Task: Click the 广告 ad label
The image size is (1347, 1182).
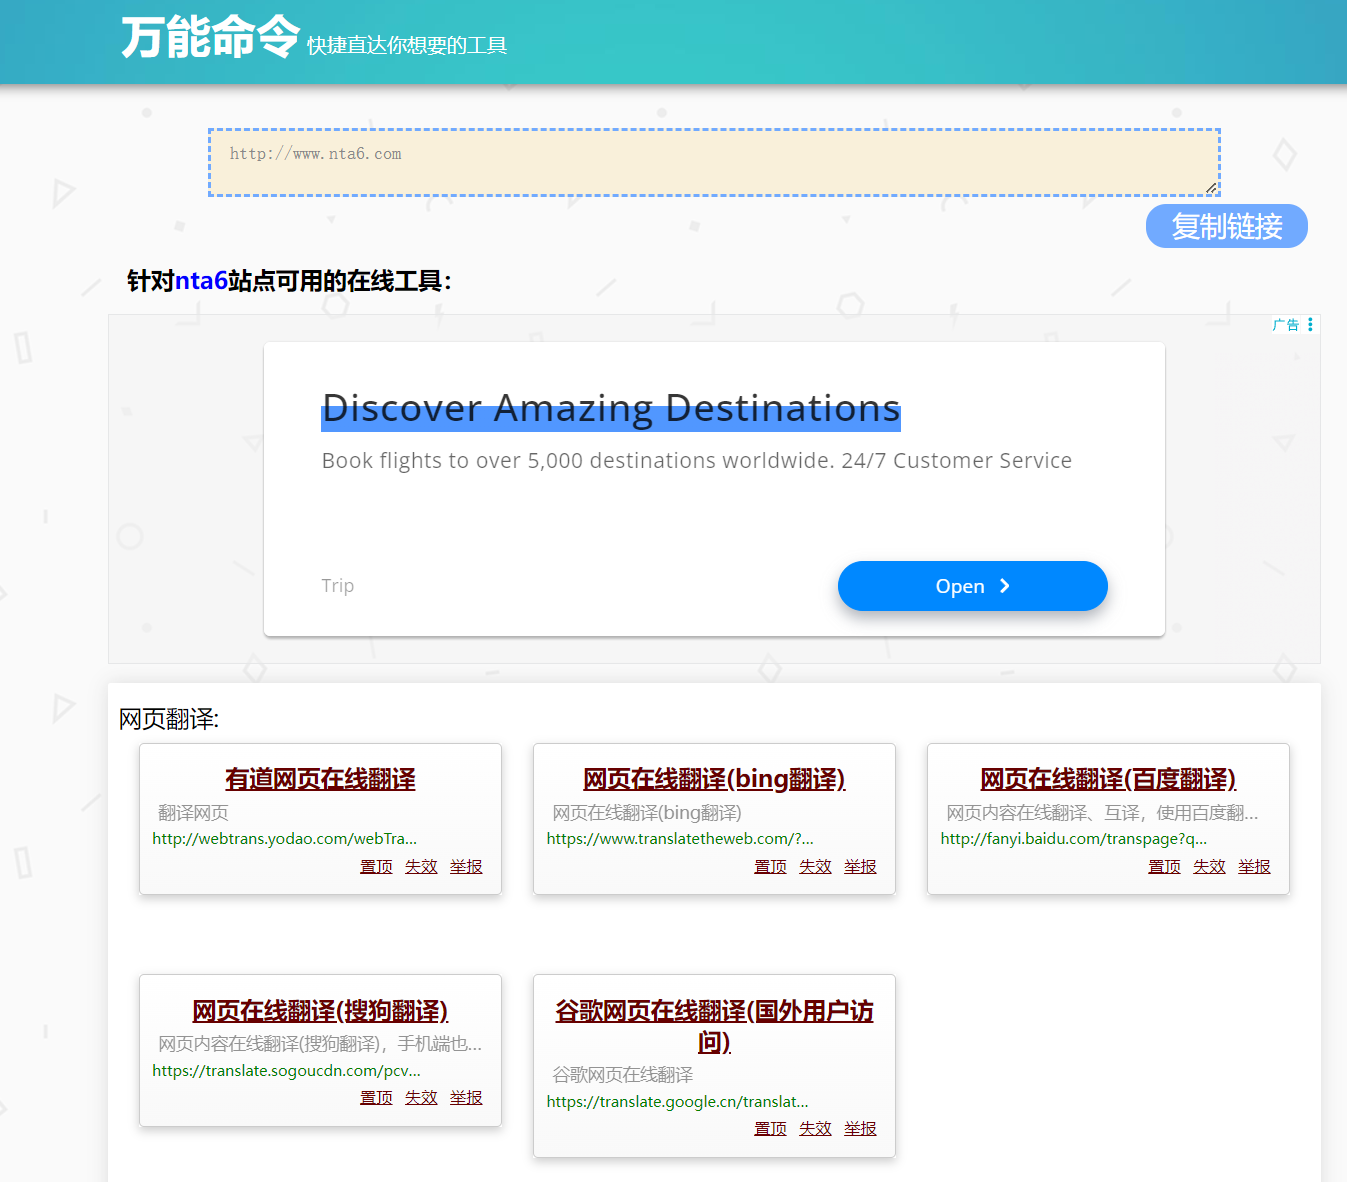Action: [1285, 325]
